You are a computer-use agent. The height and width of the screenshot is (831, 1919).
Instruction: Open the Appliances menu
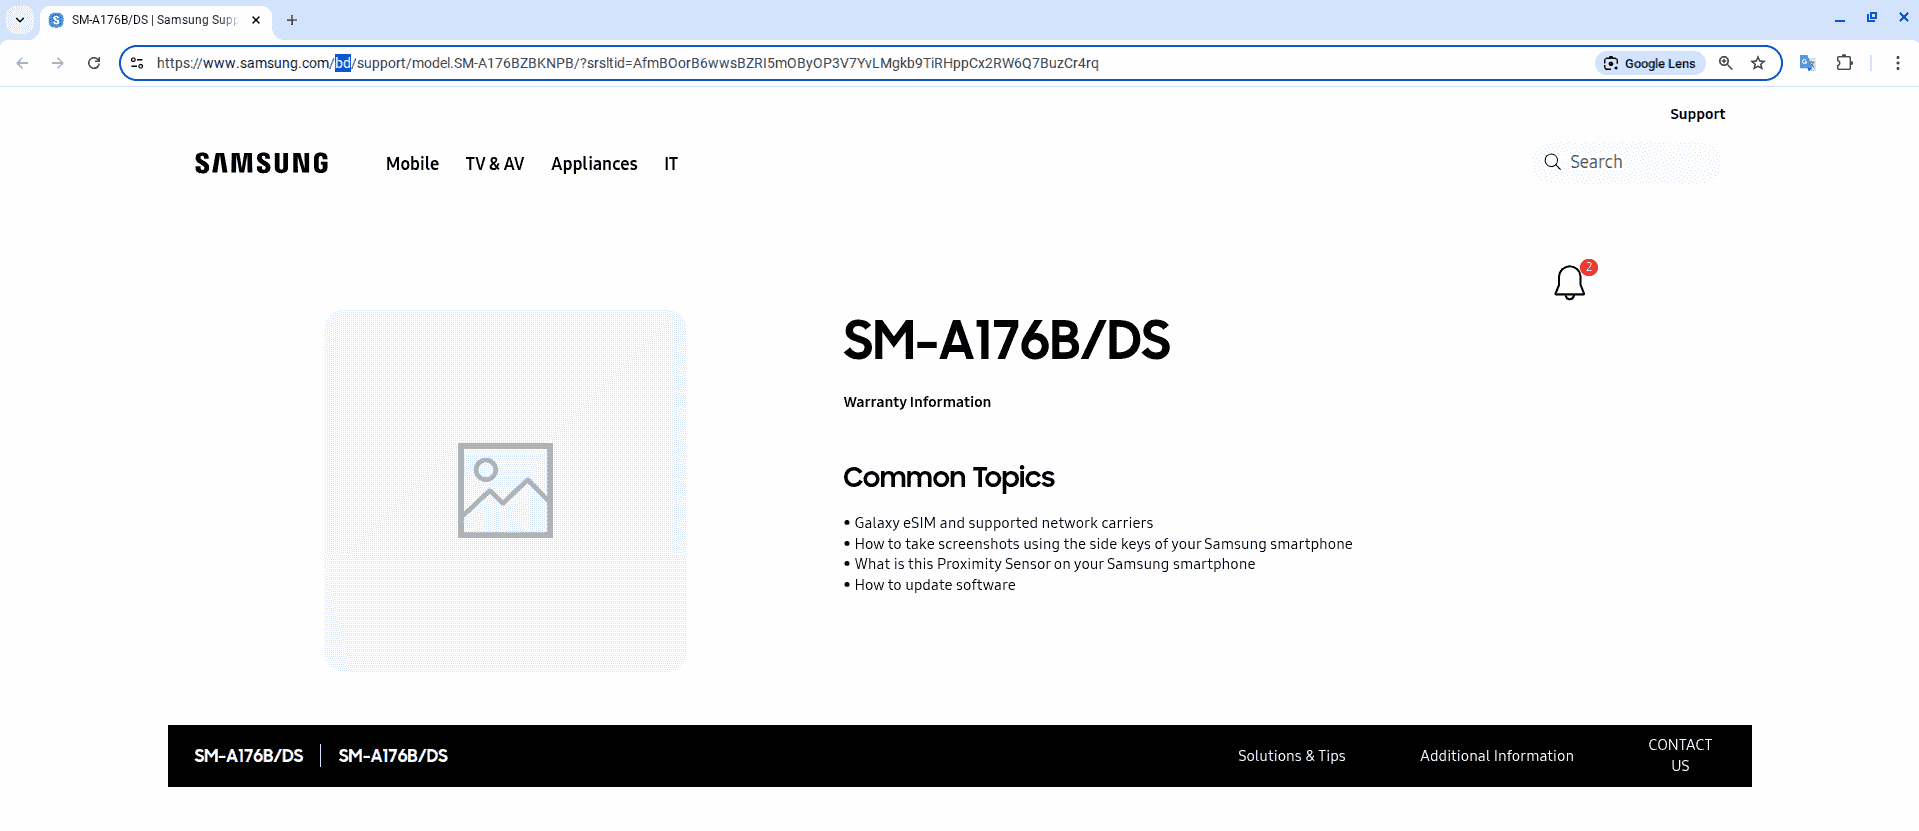[x=593, y=164]
